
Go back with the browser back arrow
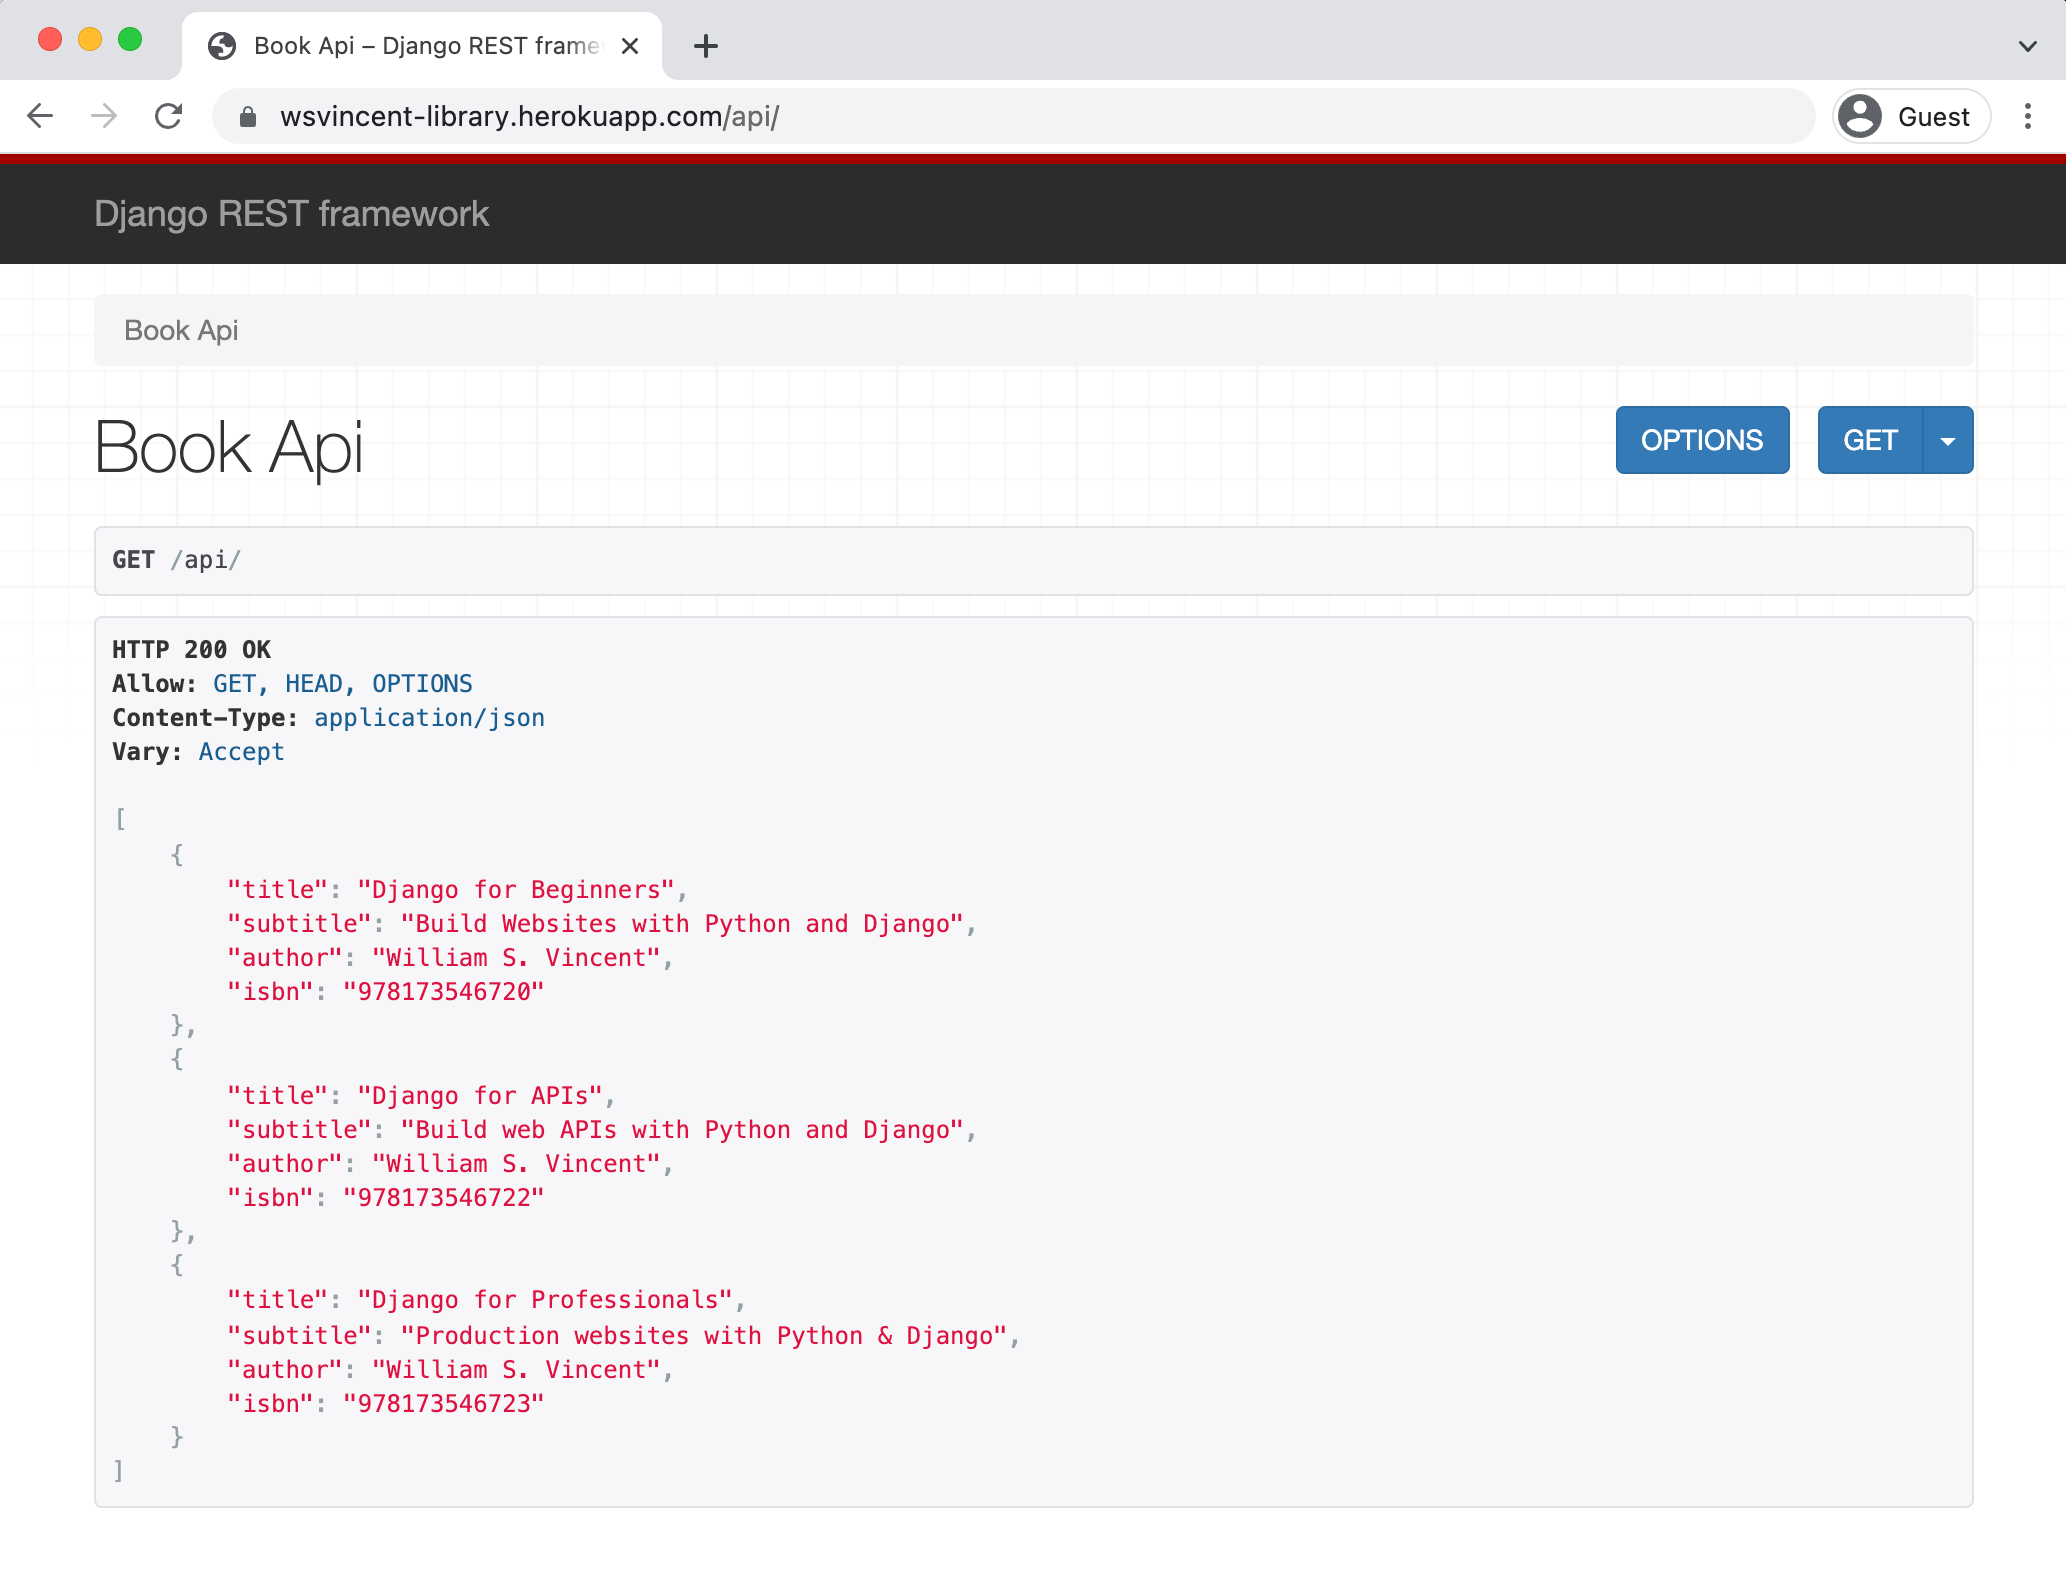[40, 116]
